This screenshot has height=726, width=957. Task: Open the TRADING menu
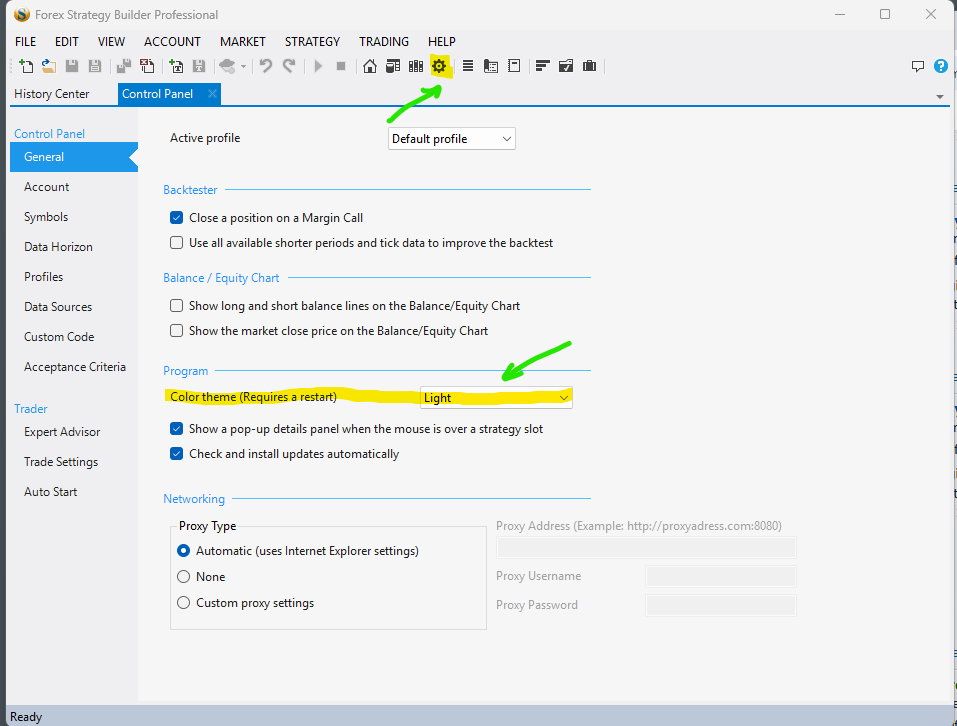tap(384, 41)
